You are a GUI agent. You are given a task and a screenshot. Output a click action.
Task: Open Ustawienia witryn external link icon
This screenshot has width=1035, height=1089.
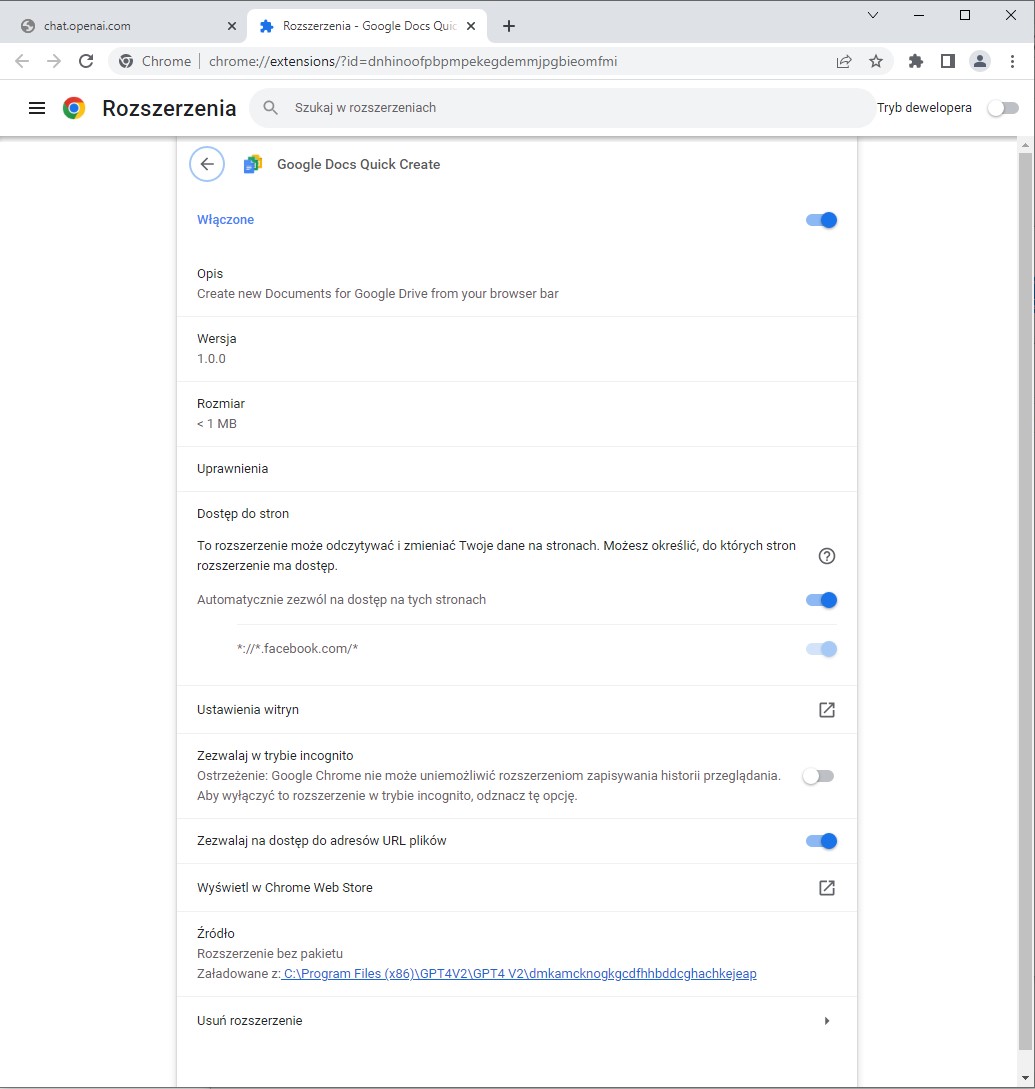(826, 710)
